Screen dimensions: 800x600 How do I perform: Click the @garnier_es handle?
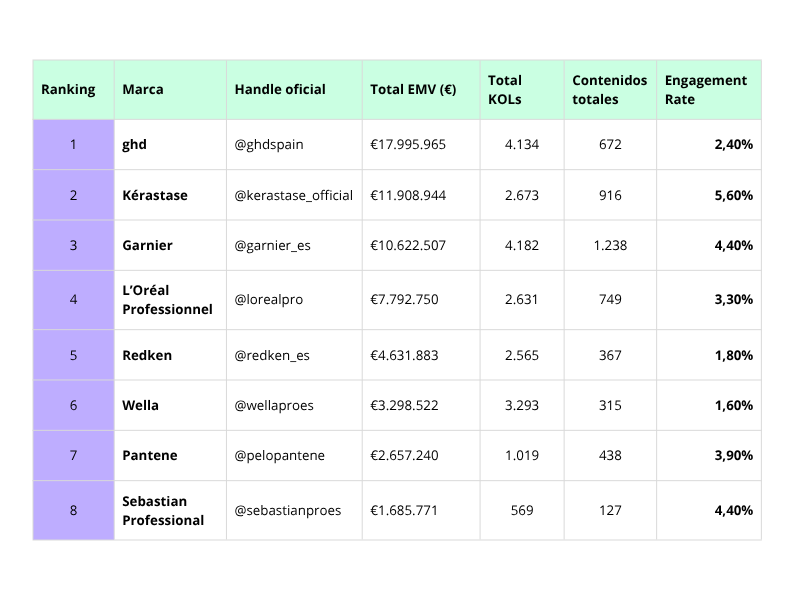point(273,246)
